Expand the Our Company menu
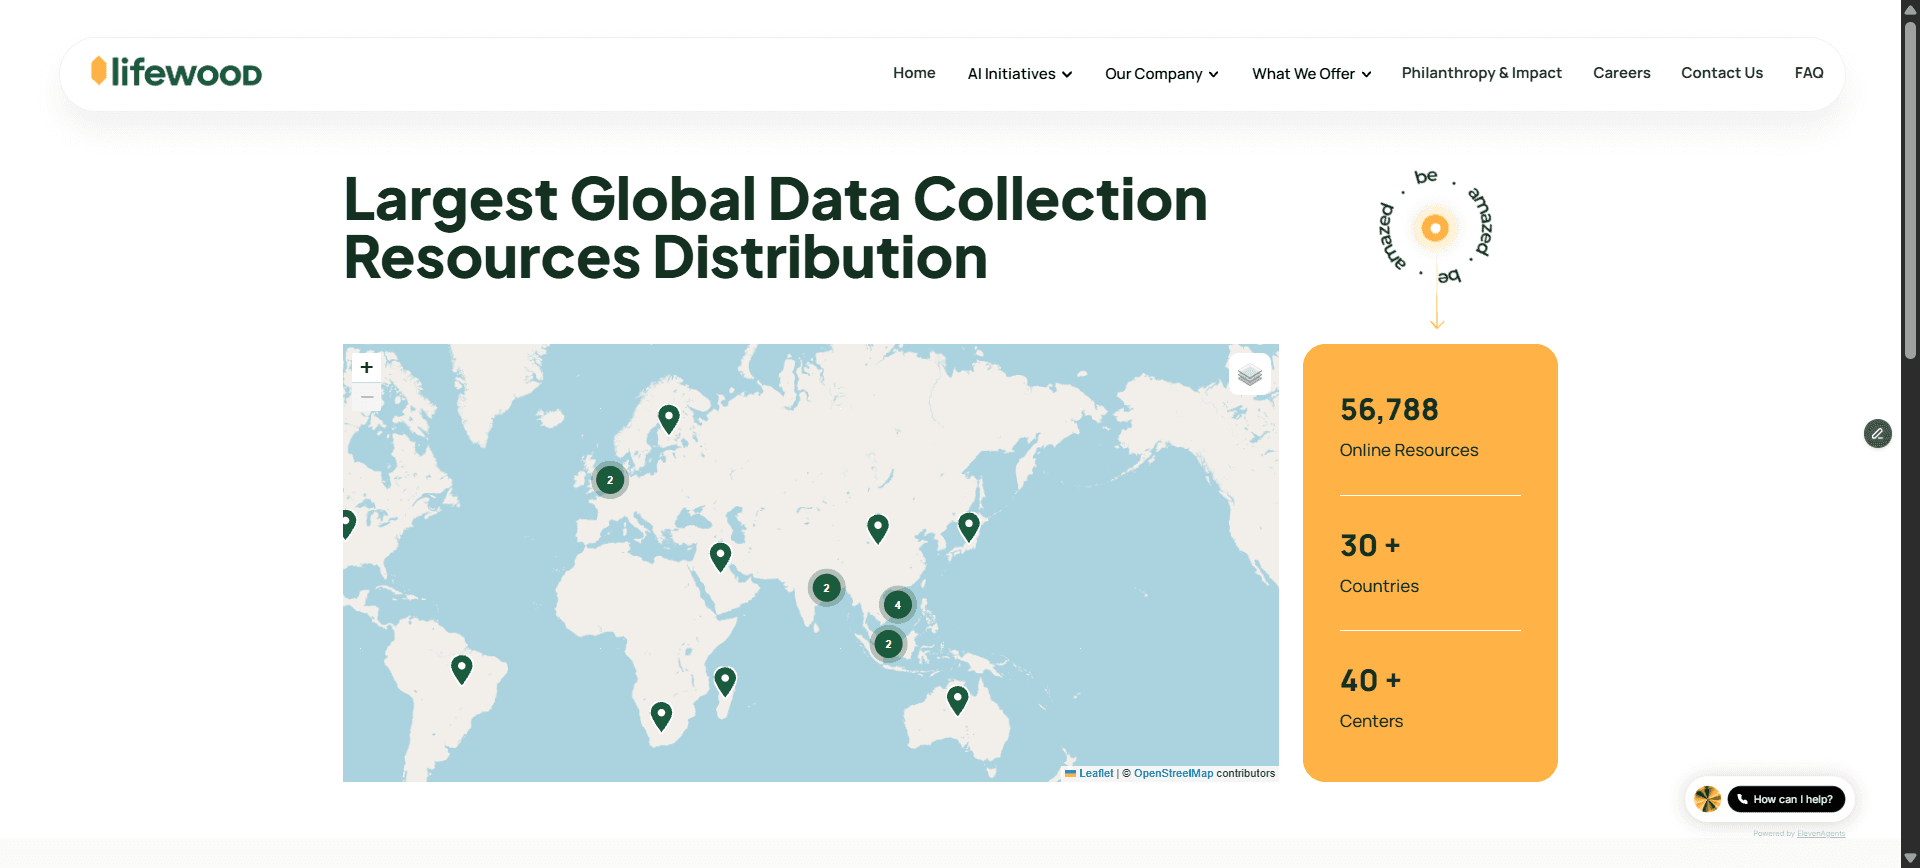This screenshot has height=868, width=1920. coord(1161,74)
